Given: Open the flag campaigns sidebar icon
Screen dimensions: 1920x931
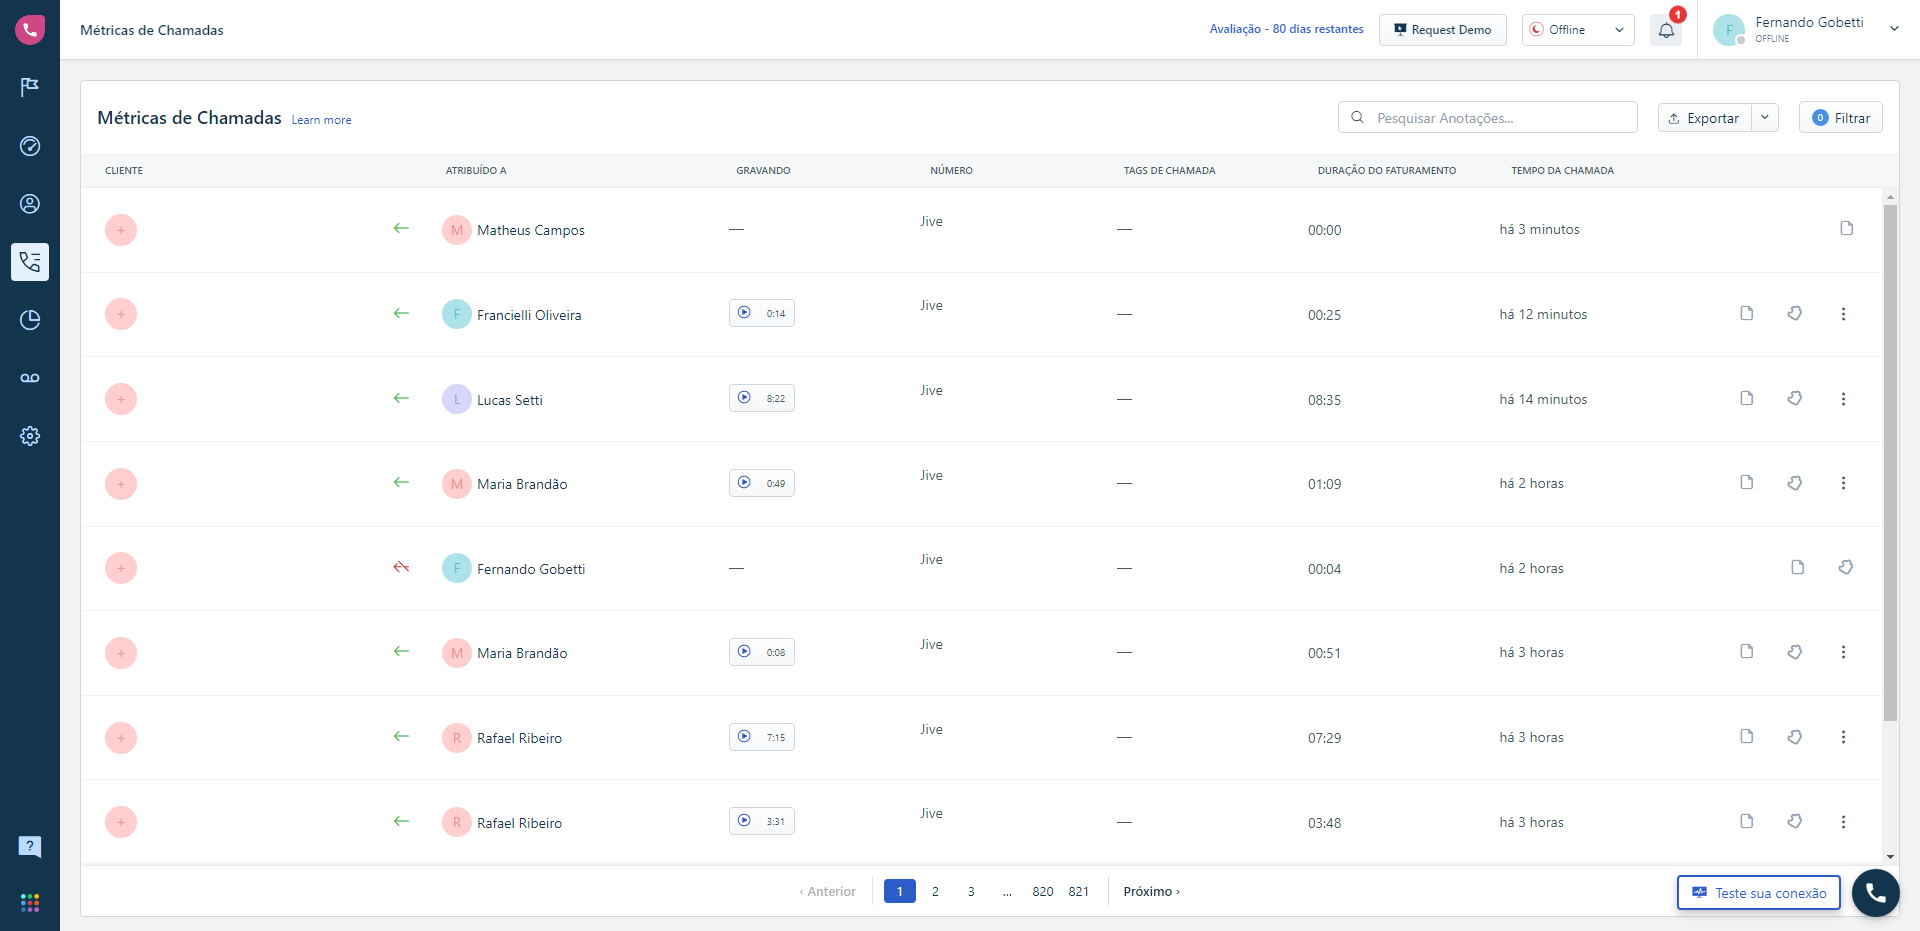Looking at the screenshot, I should [x=30, y=88].
